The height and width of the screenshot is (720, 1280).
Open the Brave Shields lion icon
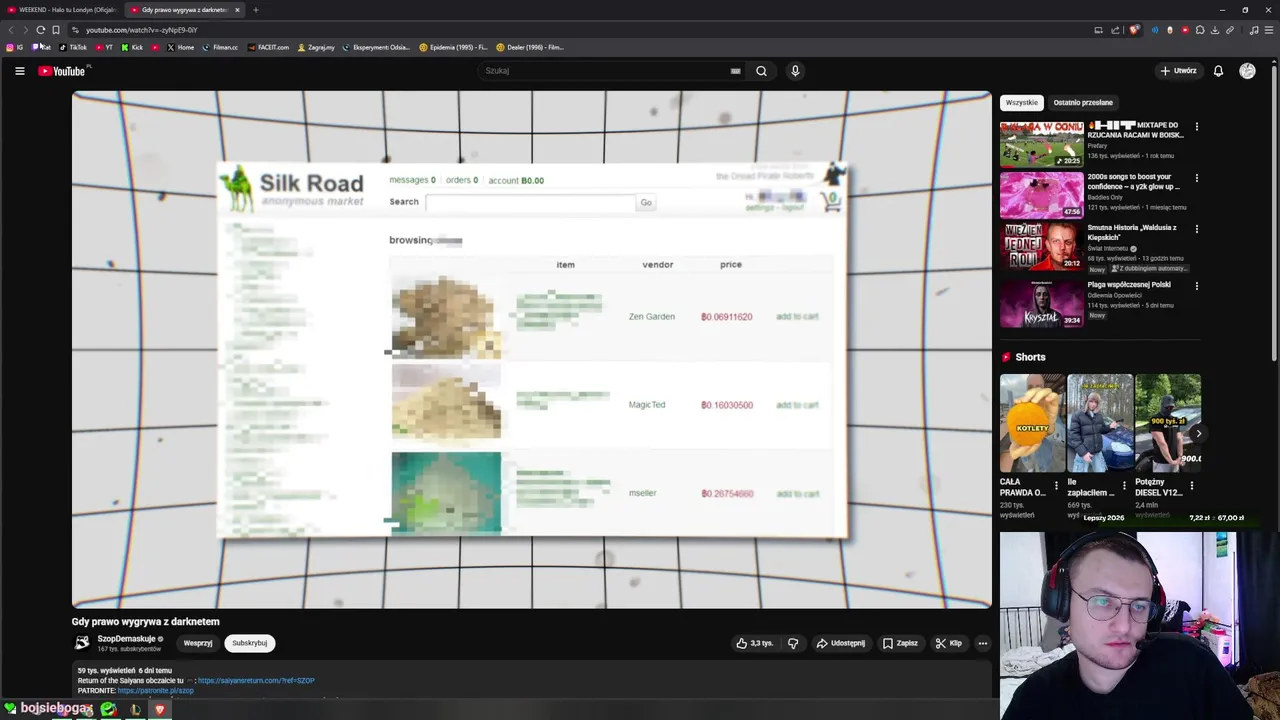[x=1134, y=30]
